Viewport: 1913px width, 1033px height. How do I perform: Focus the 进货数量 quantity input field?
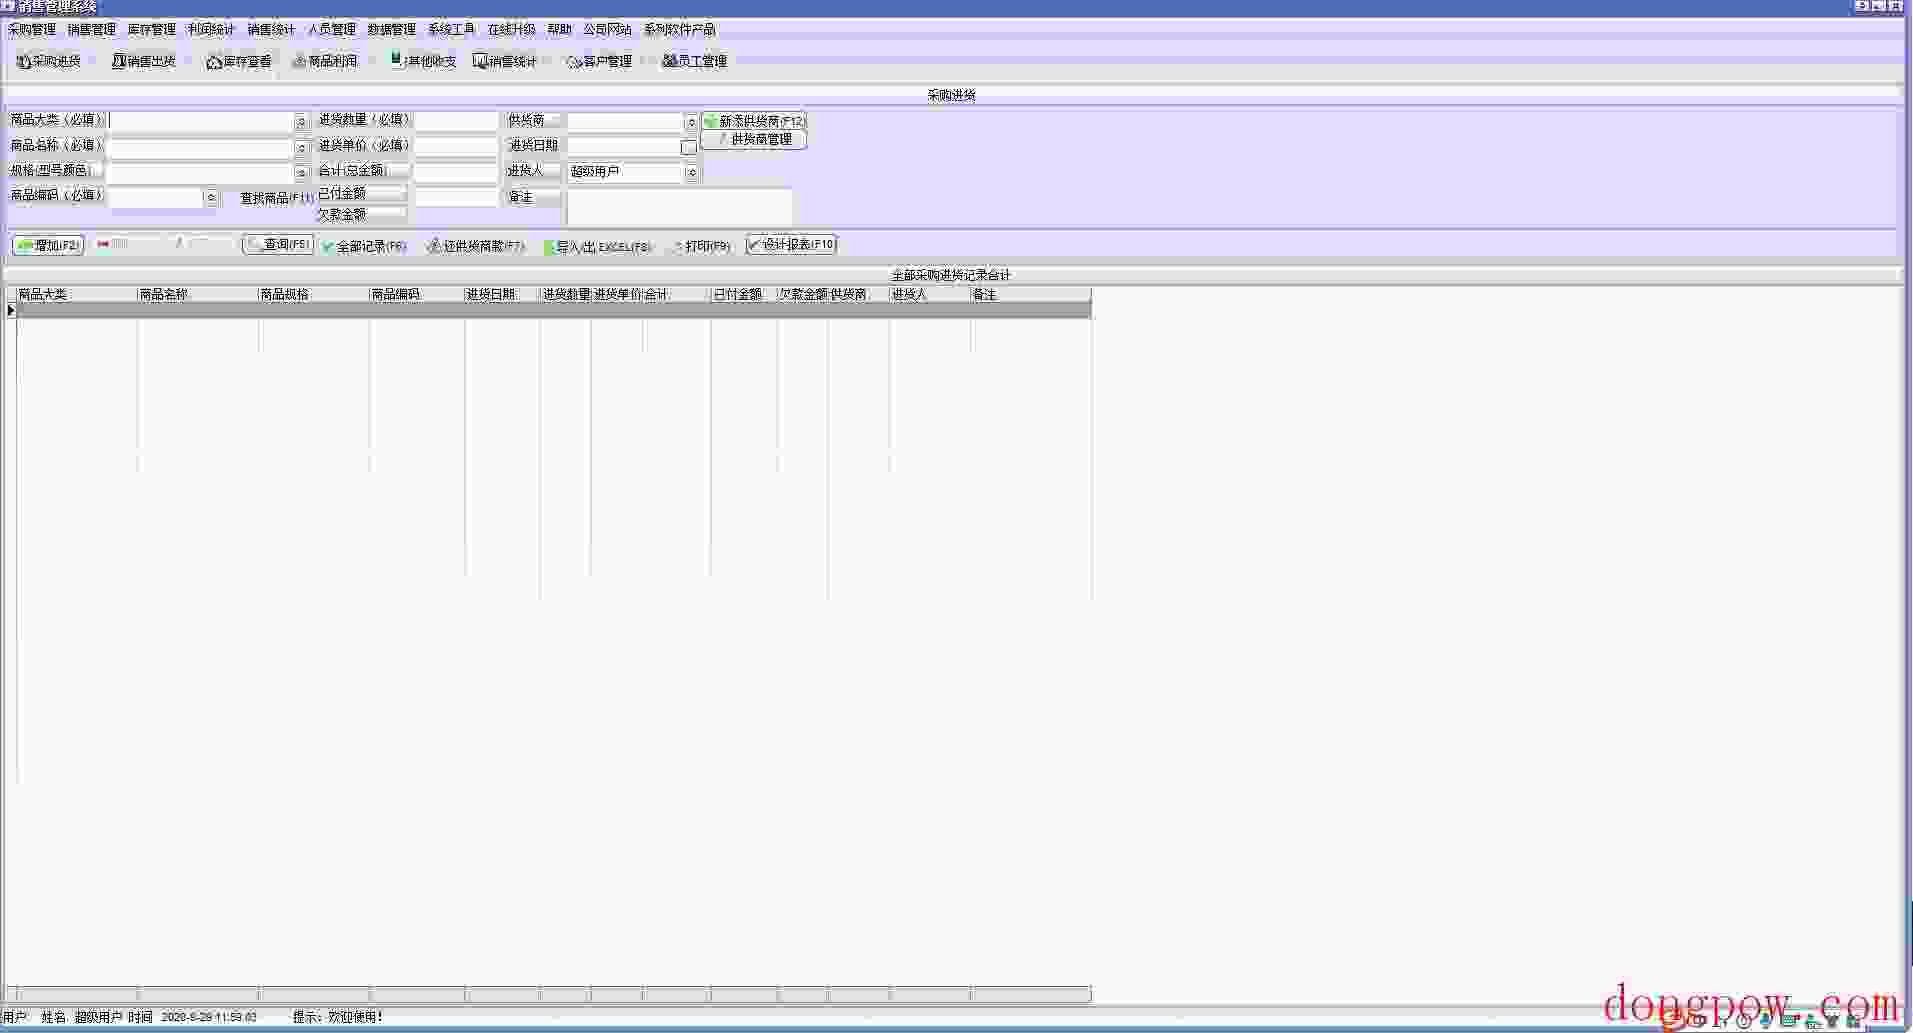(x=456, y=121)
